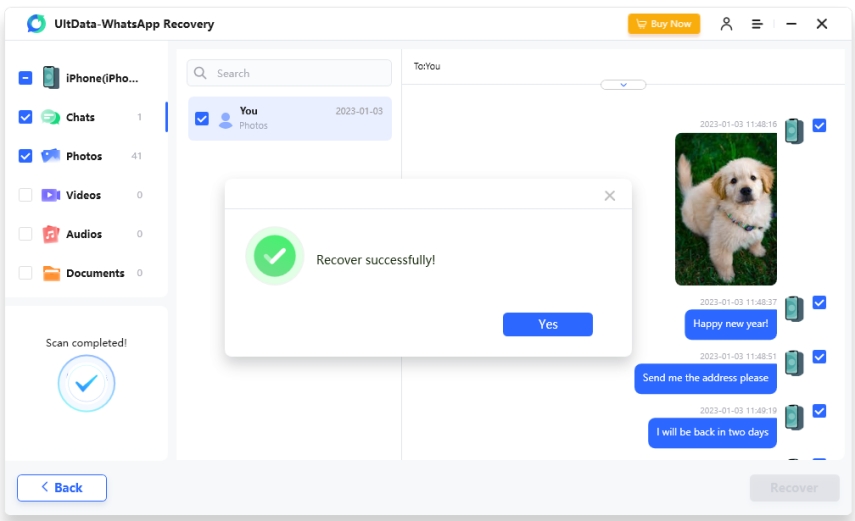The height and width of the screenshot is (521, 855).
Task: Select the Photos category label
Action: point(84,156)
